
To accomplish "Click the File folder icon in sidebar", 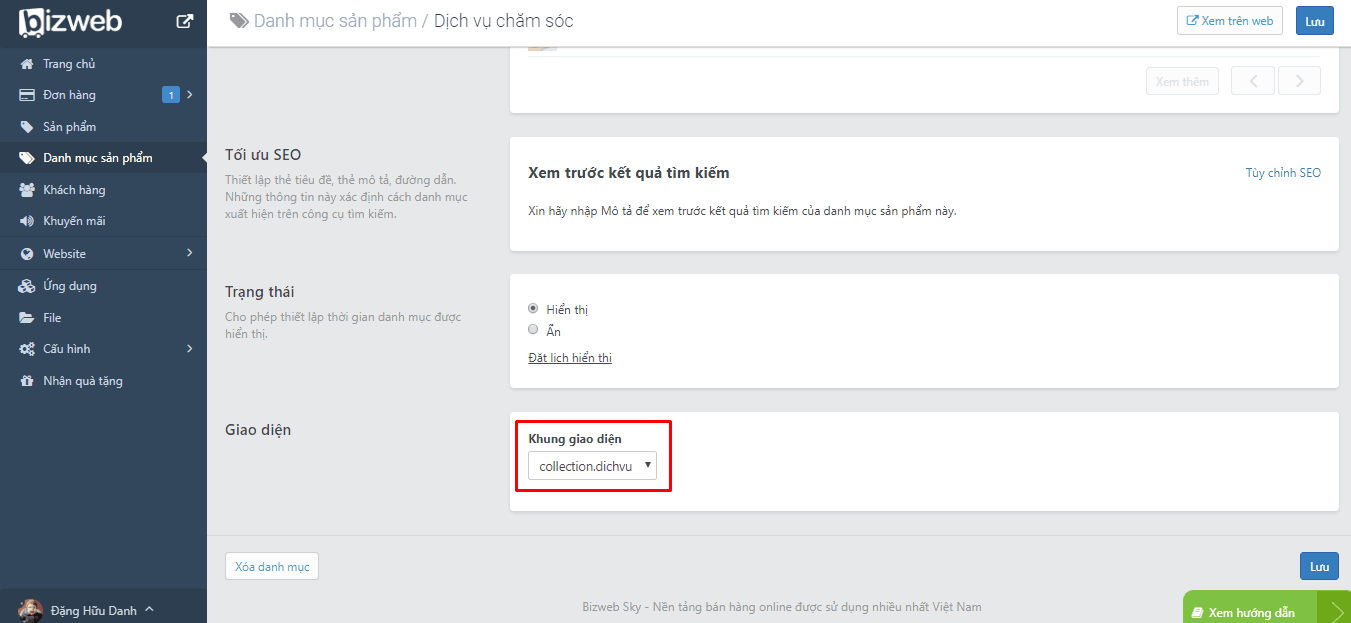I will [x=27, y=318].
